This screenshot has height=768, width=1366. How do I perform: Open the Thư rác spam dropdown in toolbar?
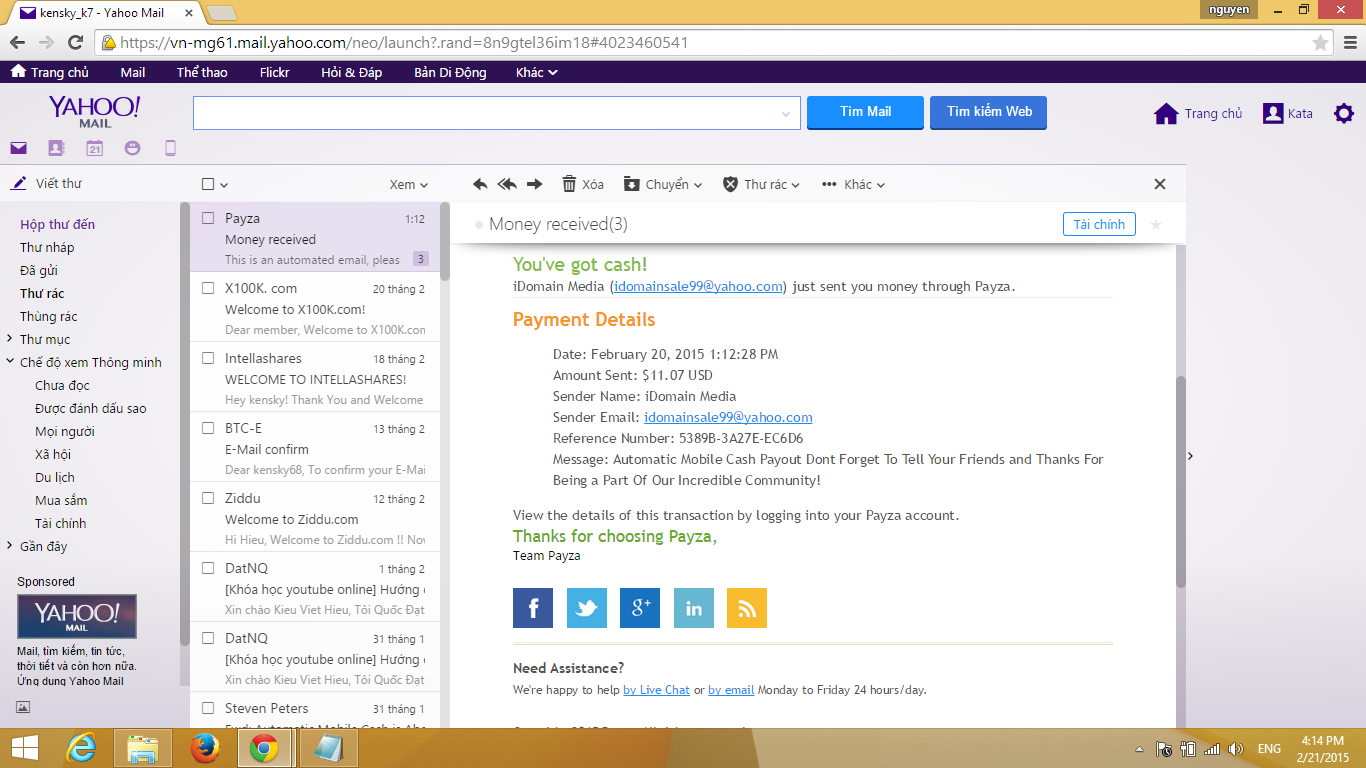click(x=762, y=184)
